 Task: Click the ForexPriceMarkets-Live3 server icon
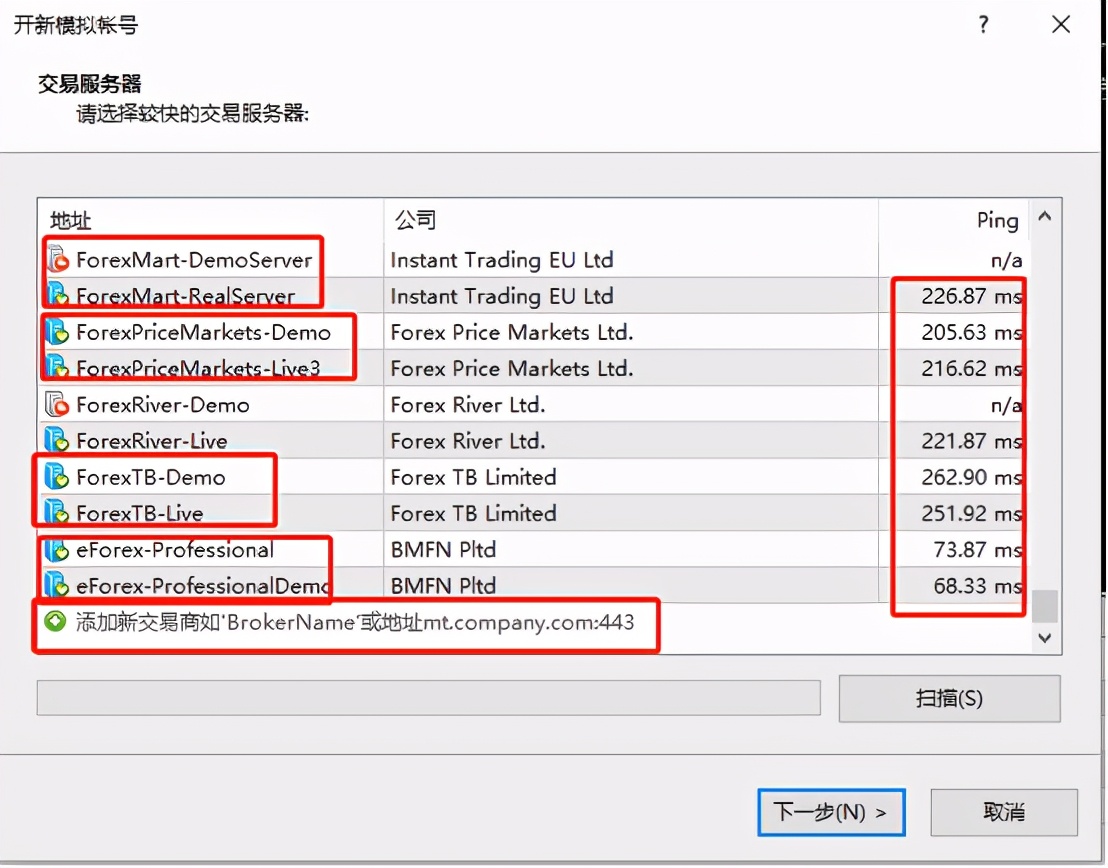pyautogui.click(x=57, y=367)
